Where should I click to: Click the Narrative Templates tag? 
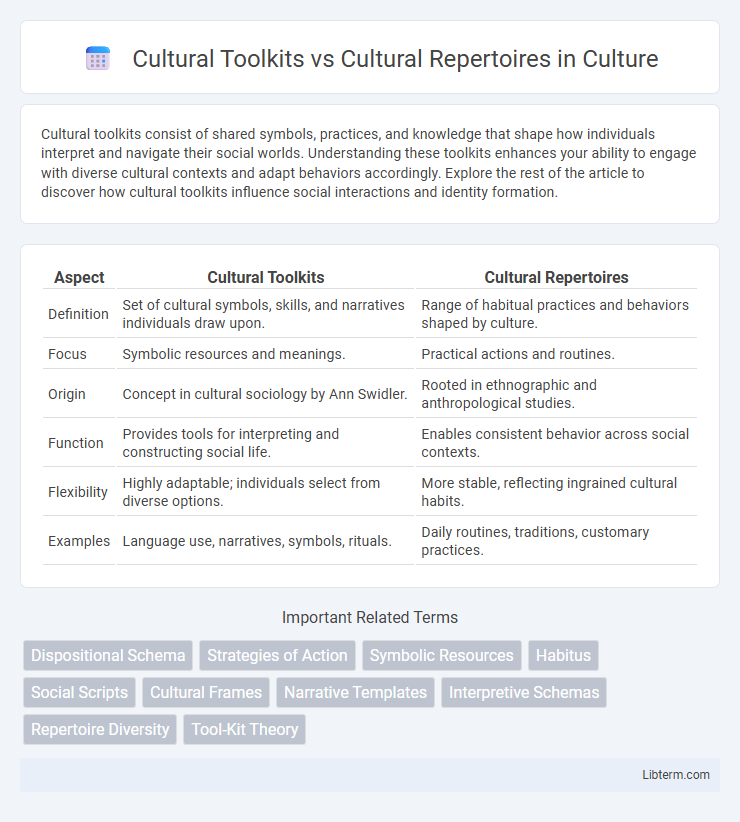tap(355, 693)
